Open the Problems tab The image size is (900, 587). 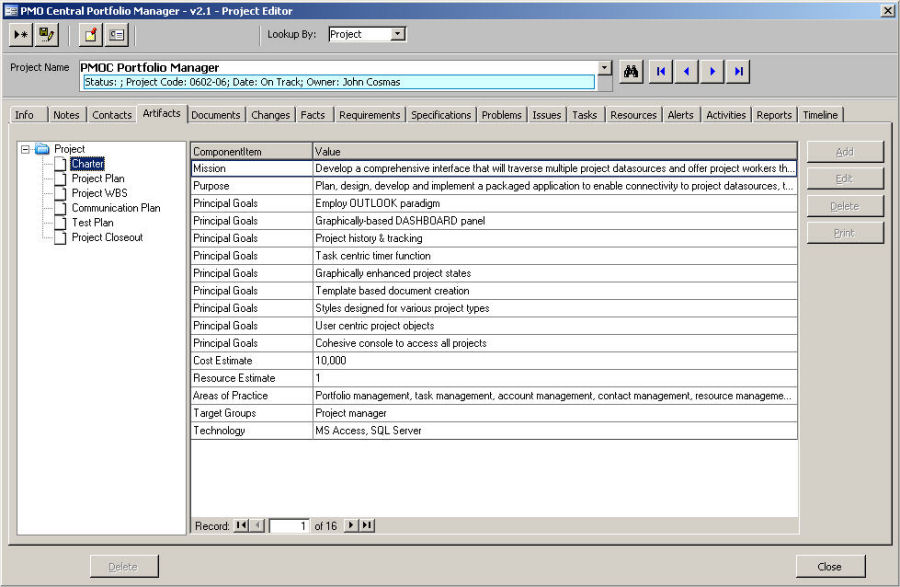[502, 115]
